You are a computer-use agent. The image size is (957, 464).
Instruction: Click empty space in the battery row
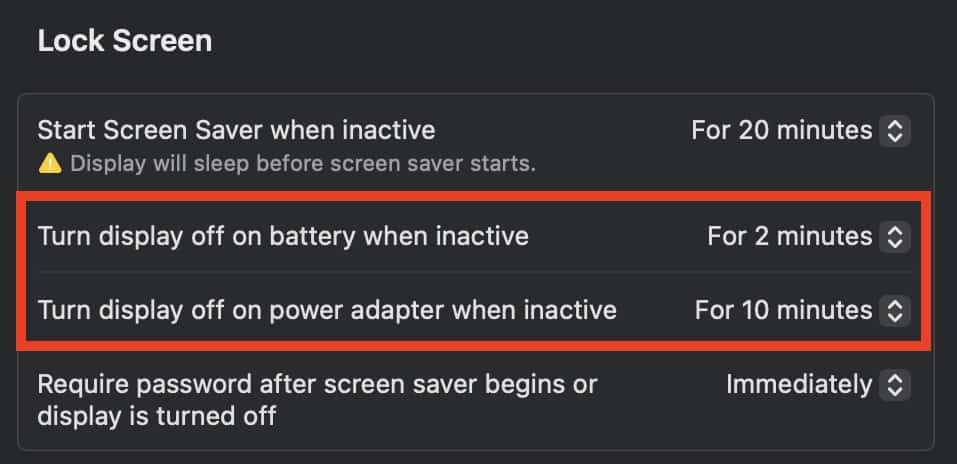[620, 237]
